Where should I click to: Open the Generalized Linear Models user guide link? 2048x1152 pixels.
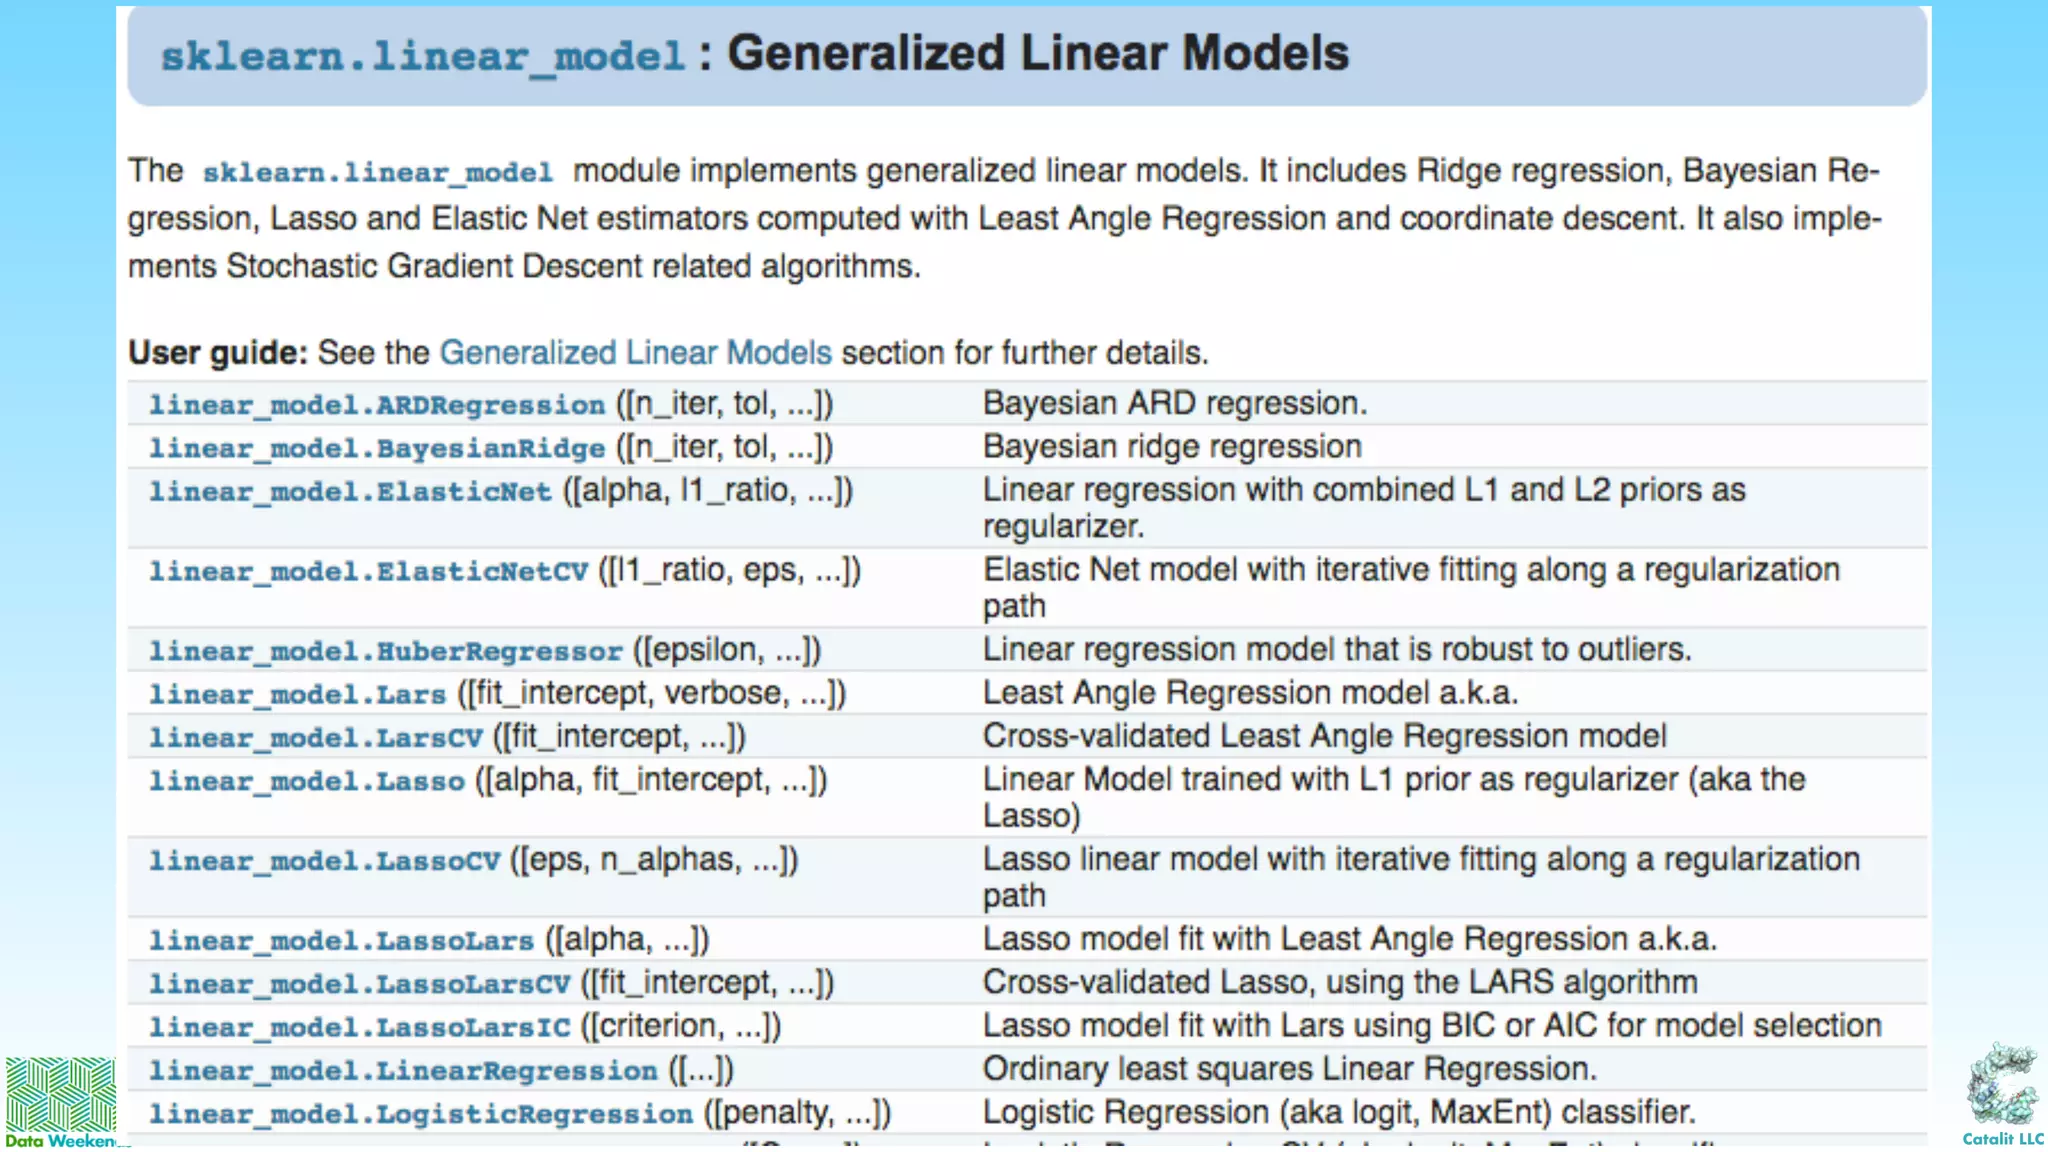635,353
